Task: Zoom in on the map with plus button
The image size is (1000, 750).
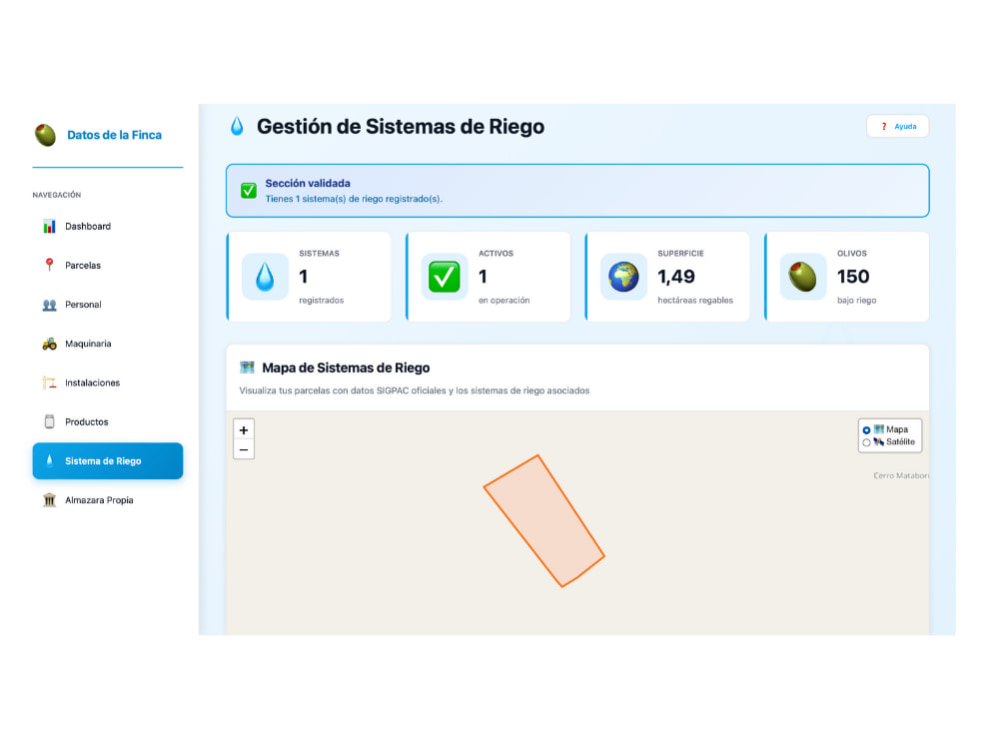Action: (x=244, y=430)
